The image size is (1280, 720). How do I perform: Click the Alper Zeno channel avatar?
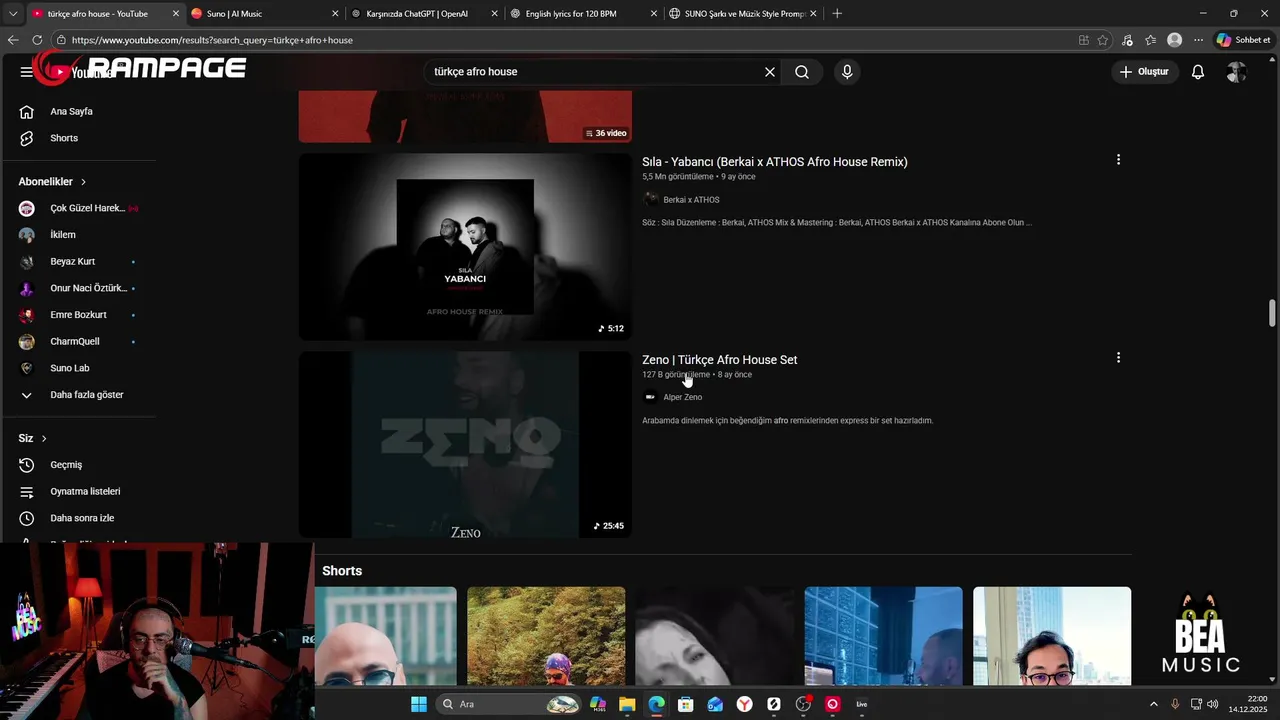click(x=651, y=397)
